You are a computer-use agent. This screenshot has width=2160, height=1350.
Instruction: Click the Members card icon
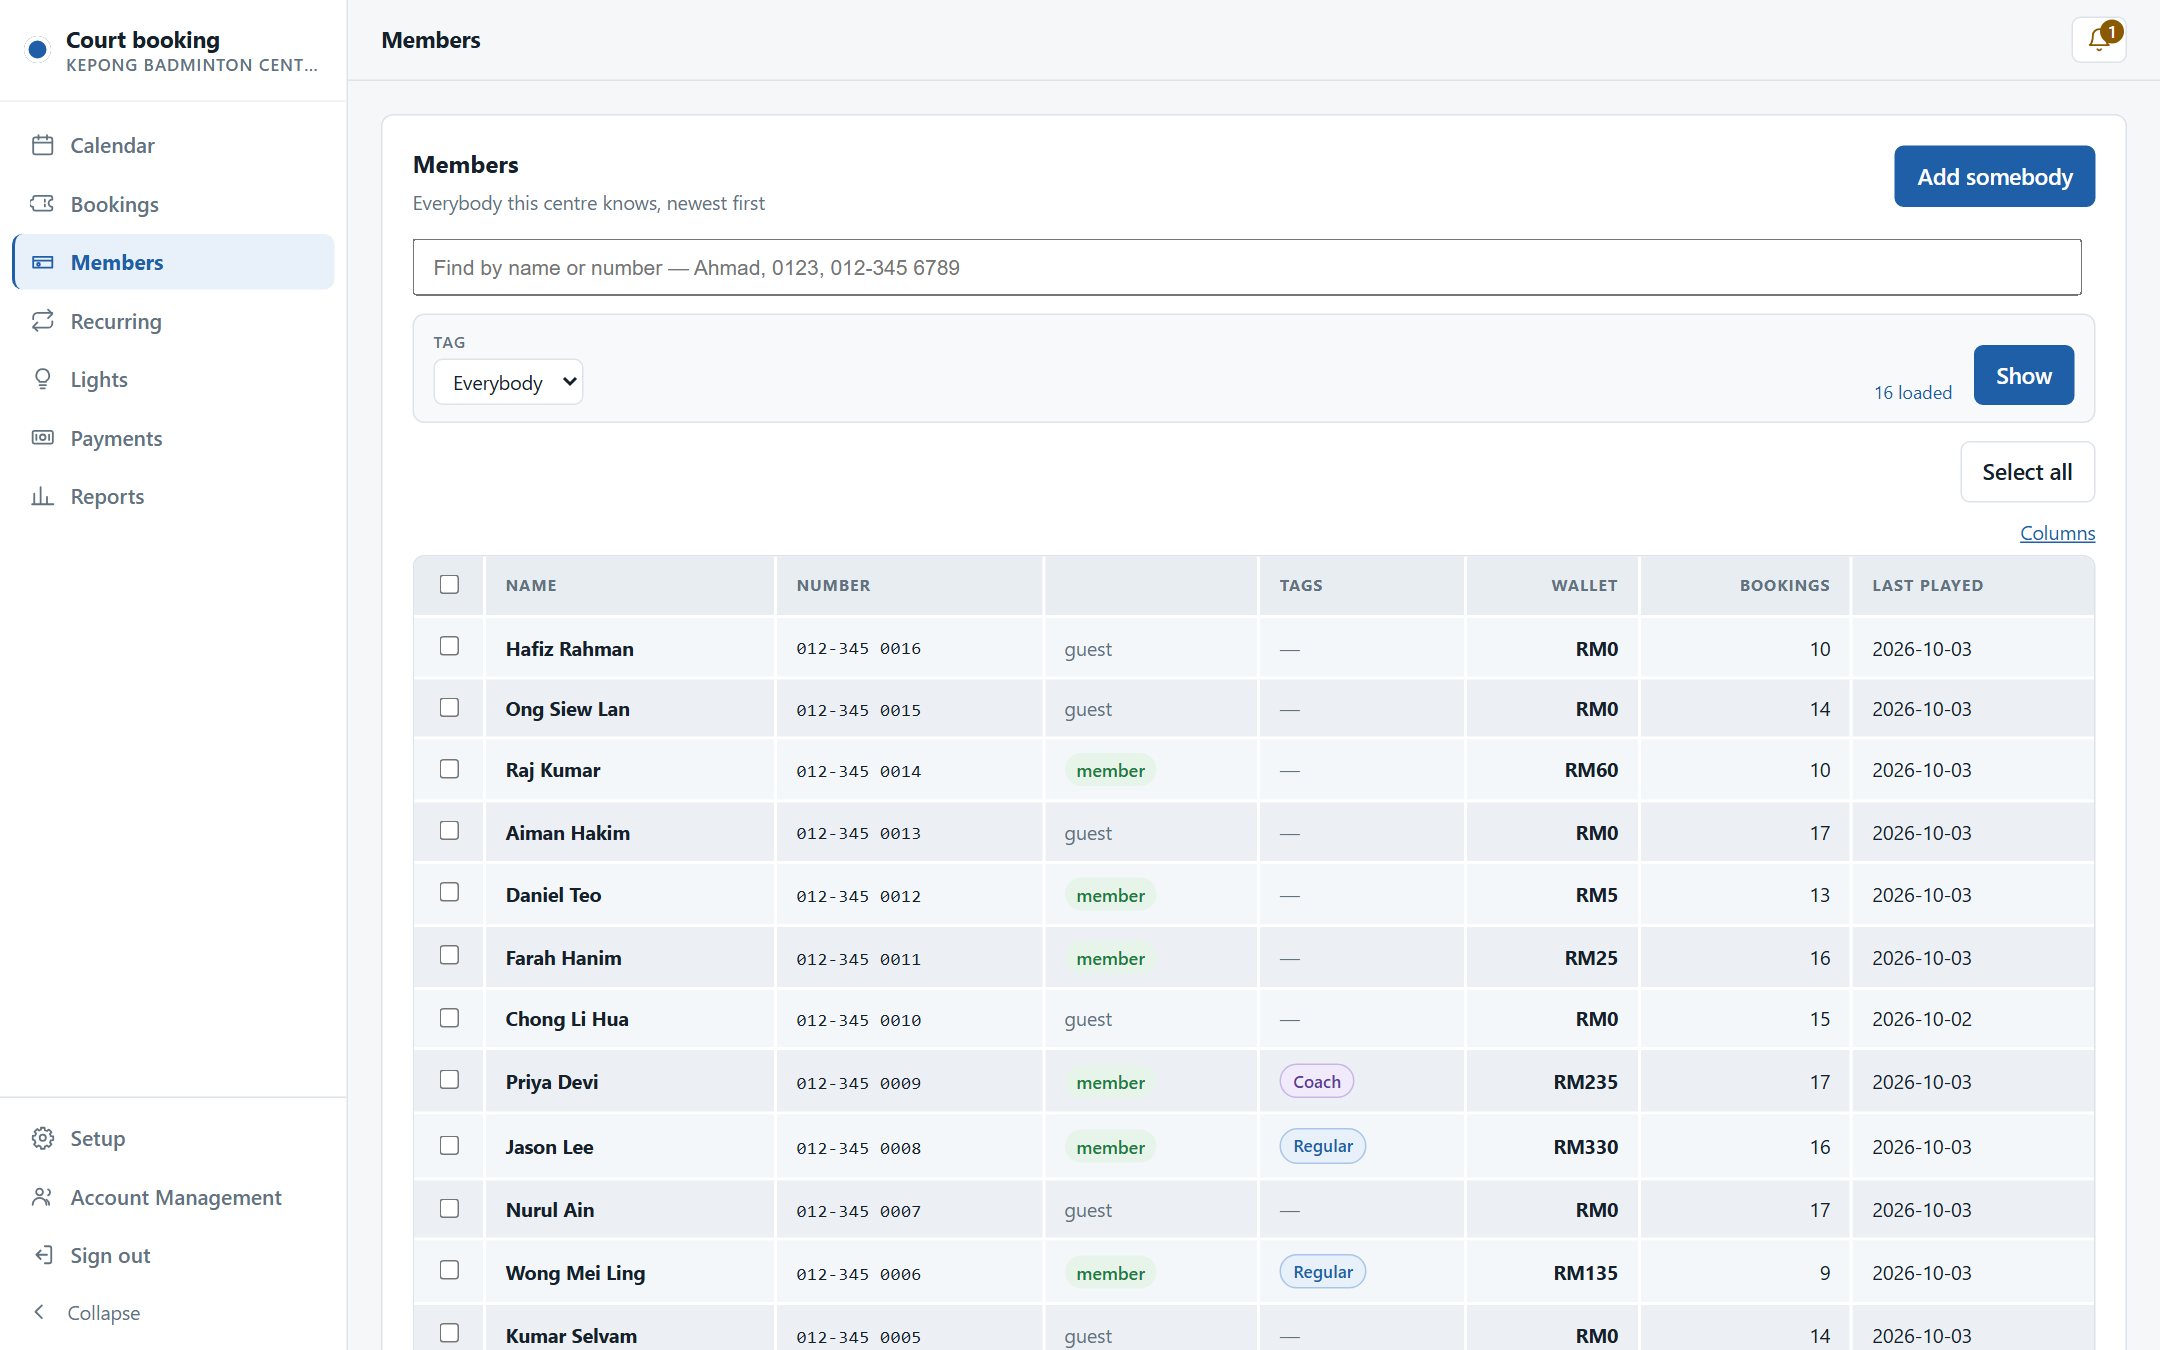tap(42, 262)
